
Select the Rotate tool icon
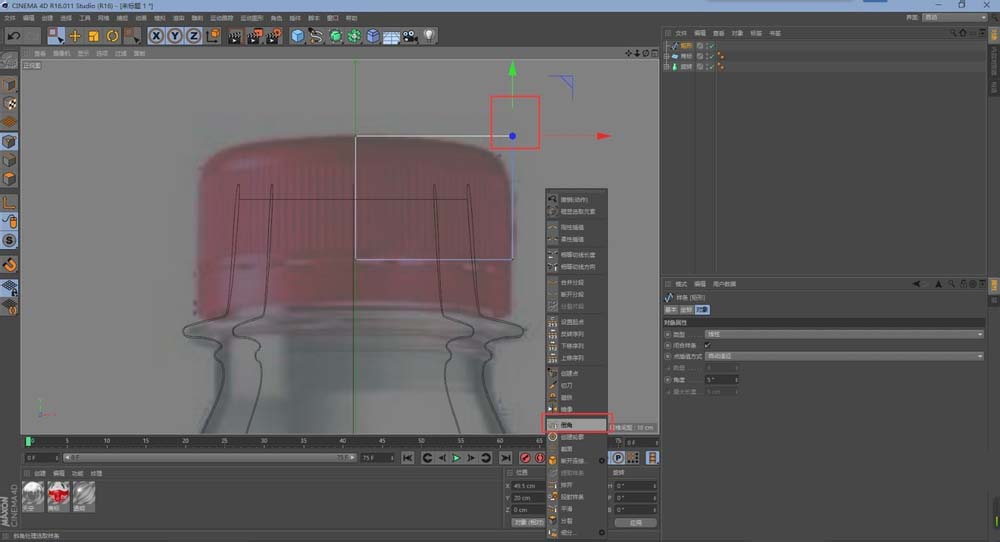(x=112, y=36)
